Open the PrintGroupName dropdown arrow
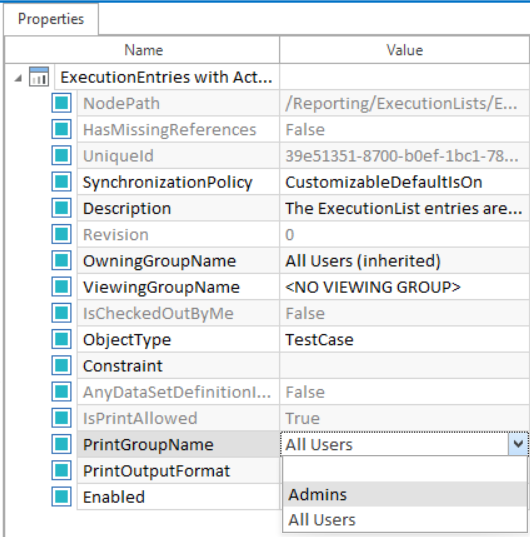The height and width of the screenshot is (537, 530). click(x=518, y=444)
